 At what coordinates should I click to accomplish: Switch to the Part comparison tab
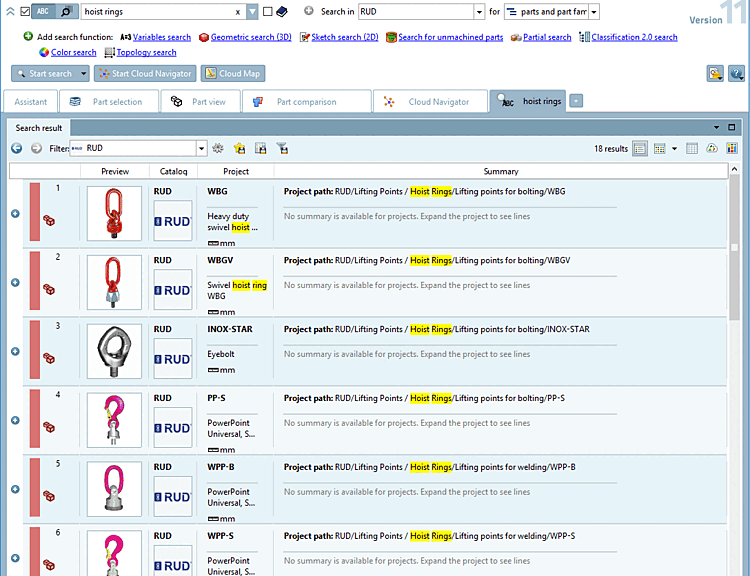[307, 101]
